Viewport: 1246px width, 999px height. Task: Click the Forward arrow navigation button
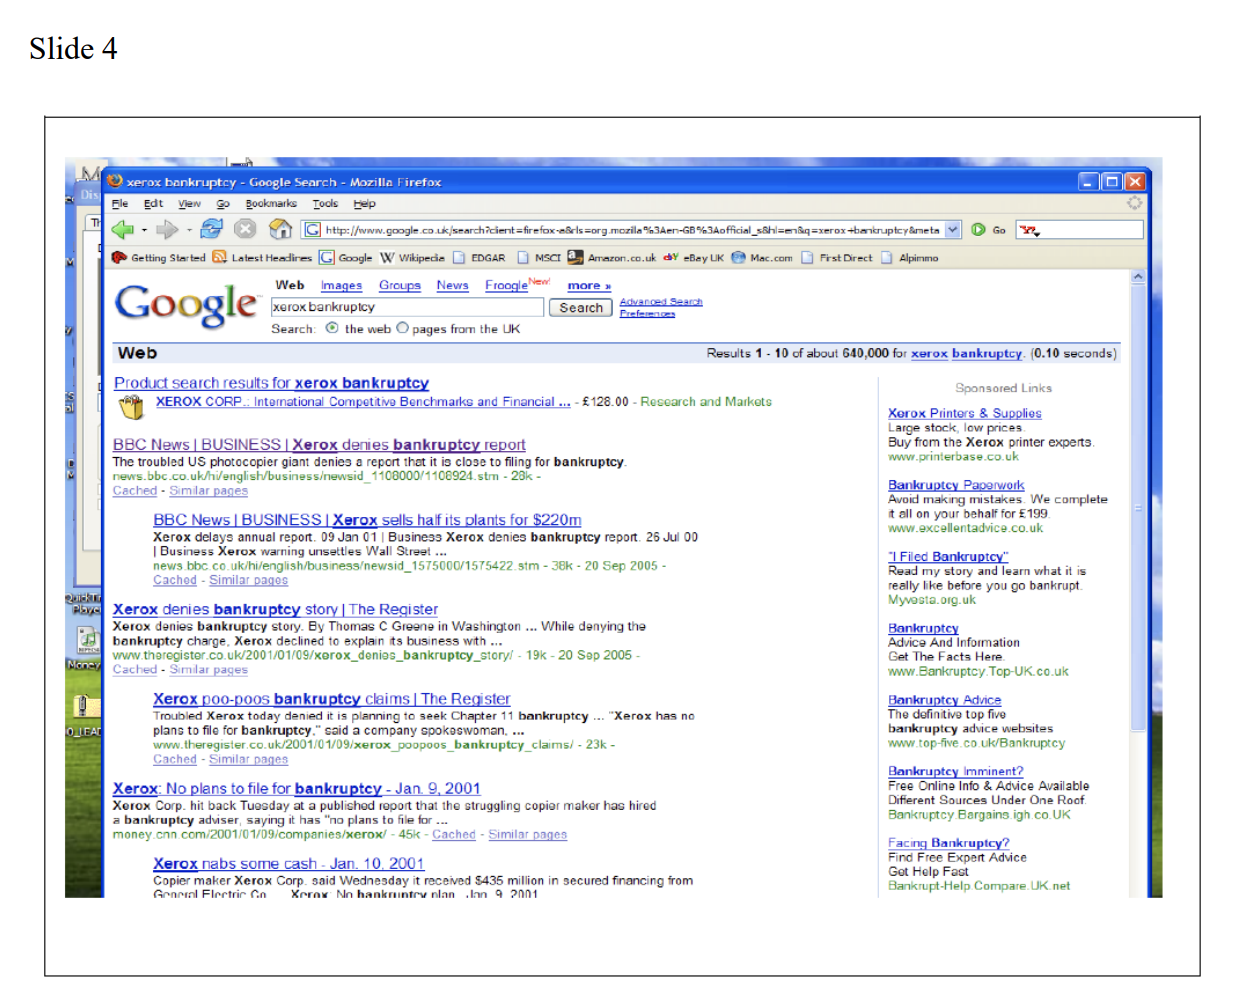tap(167, 229)
